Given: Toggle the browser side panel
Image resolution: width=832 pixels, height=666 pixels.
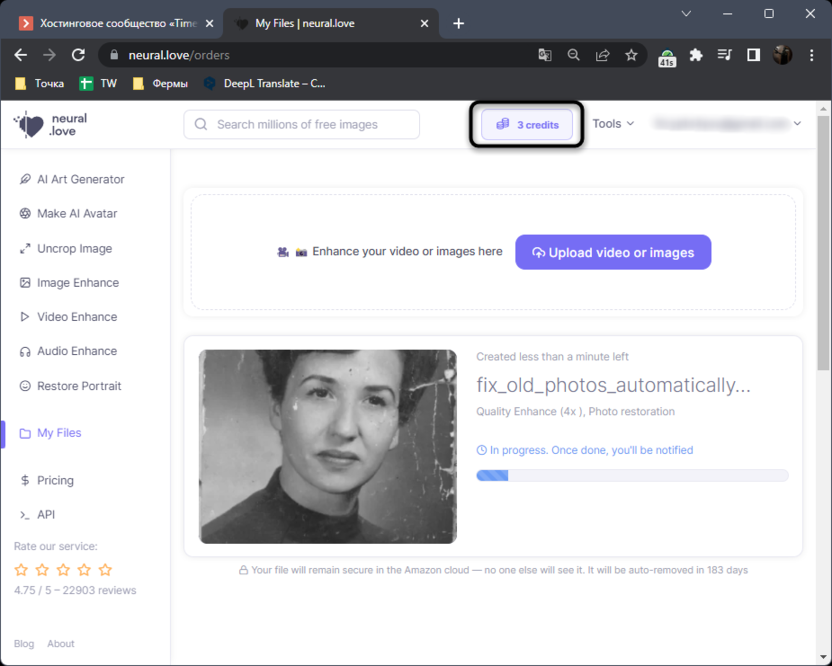Looking at the screenshot, I should click(753, 55).
